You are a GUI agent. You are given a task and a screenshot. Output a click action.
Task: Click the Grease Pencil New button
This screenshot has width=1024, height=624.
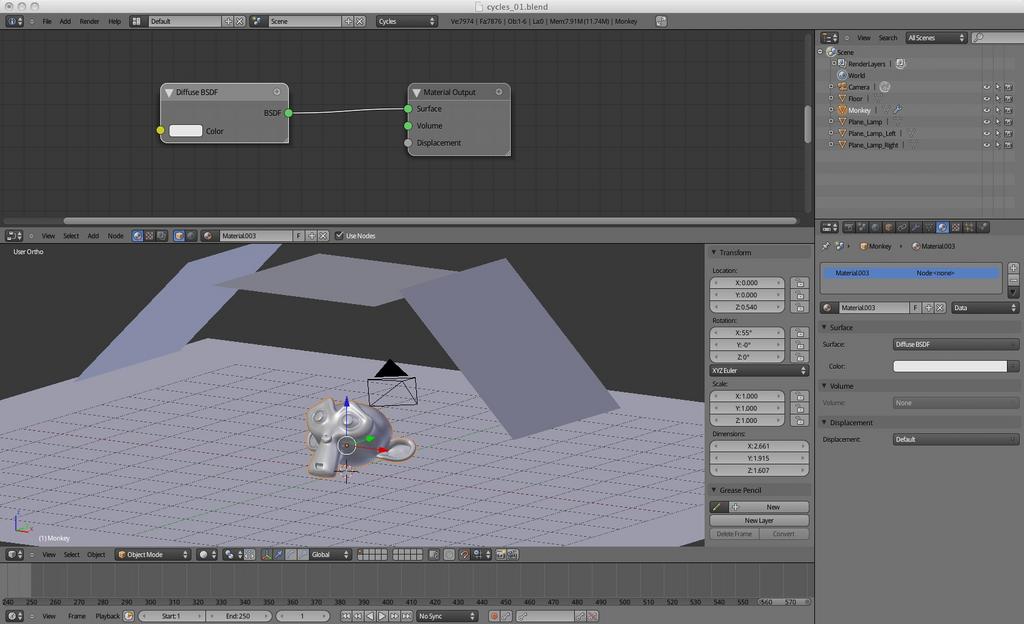[767, 507]
